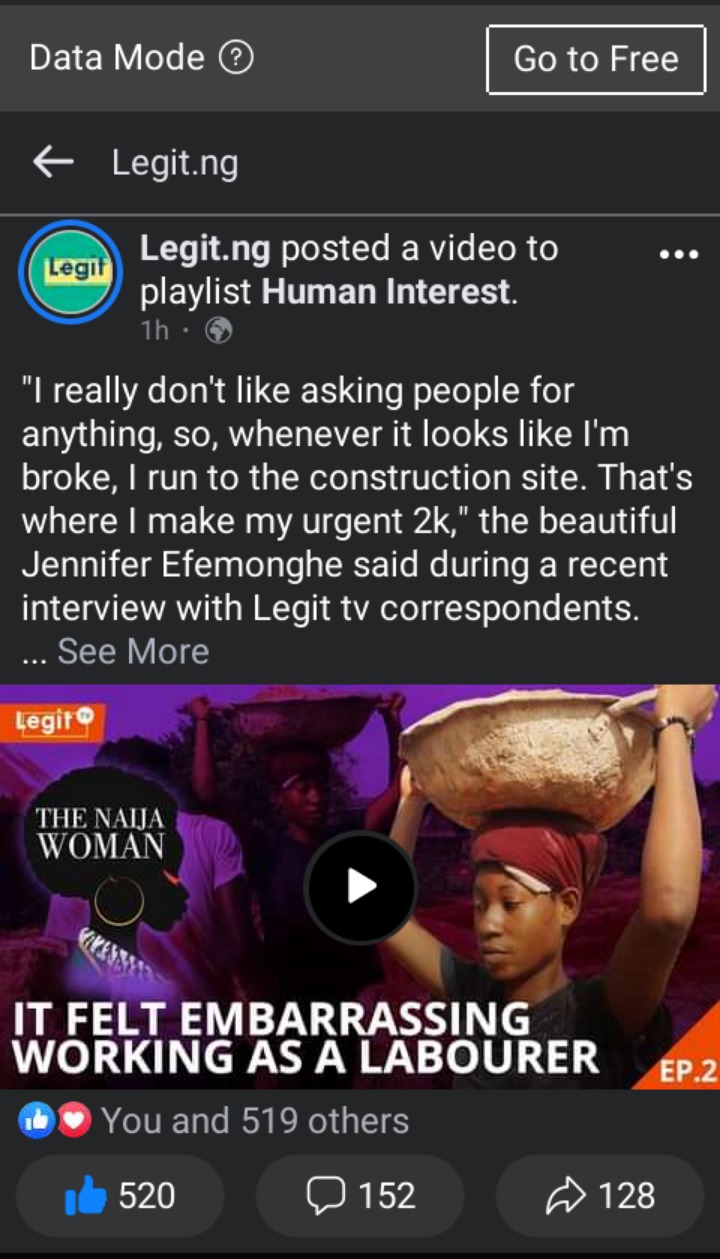Click the Legit logo on the video
The width and height of the screenshot is (720, 1259).
click(x=53, y=720)
